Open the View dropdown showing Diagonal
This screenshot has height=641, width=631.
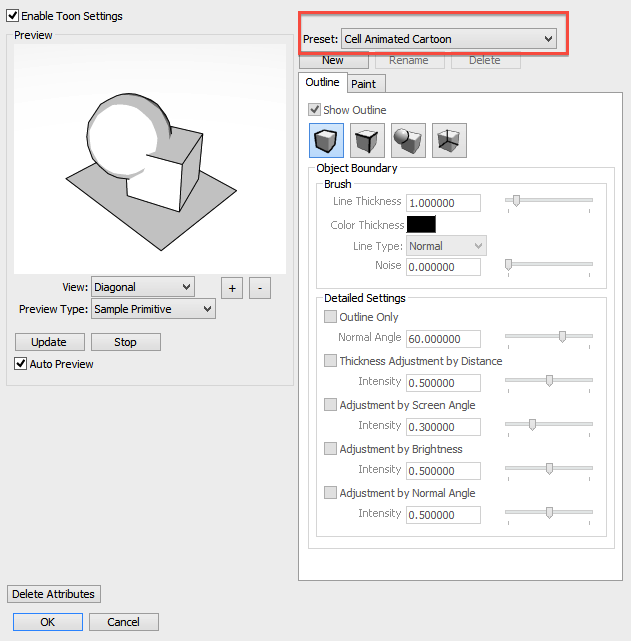[143, 287]
